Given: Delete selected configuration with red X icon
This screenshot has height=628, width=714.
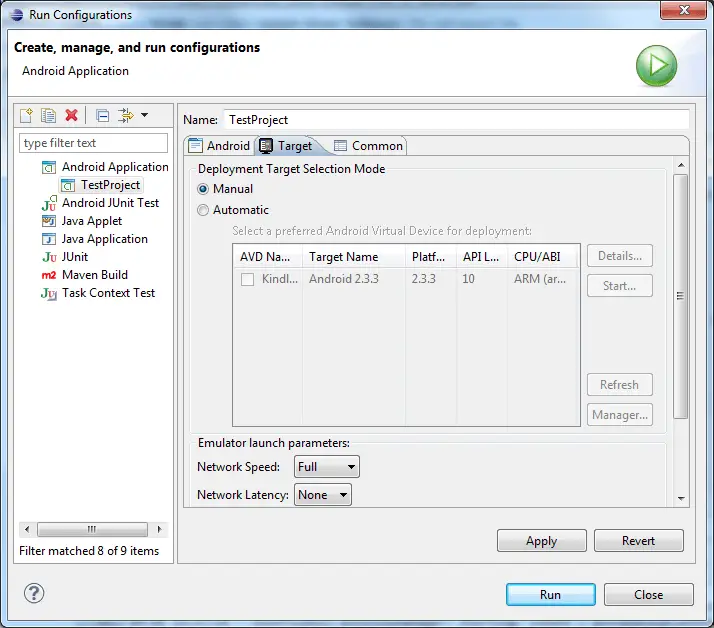Looking at the screenshot, I should click(x=71, y=116).
